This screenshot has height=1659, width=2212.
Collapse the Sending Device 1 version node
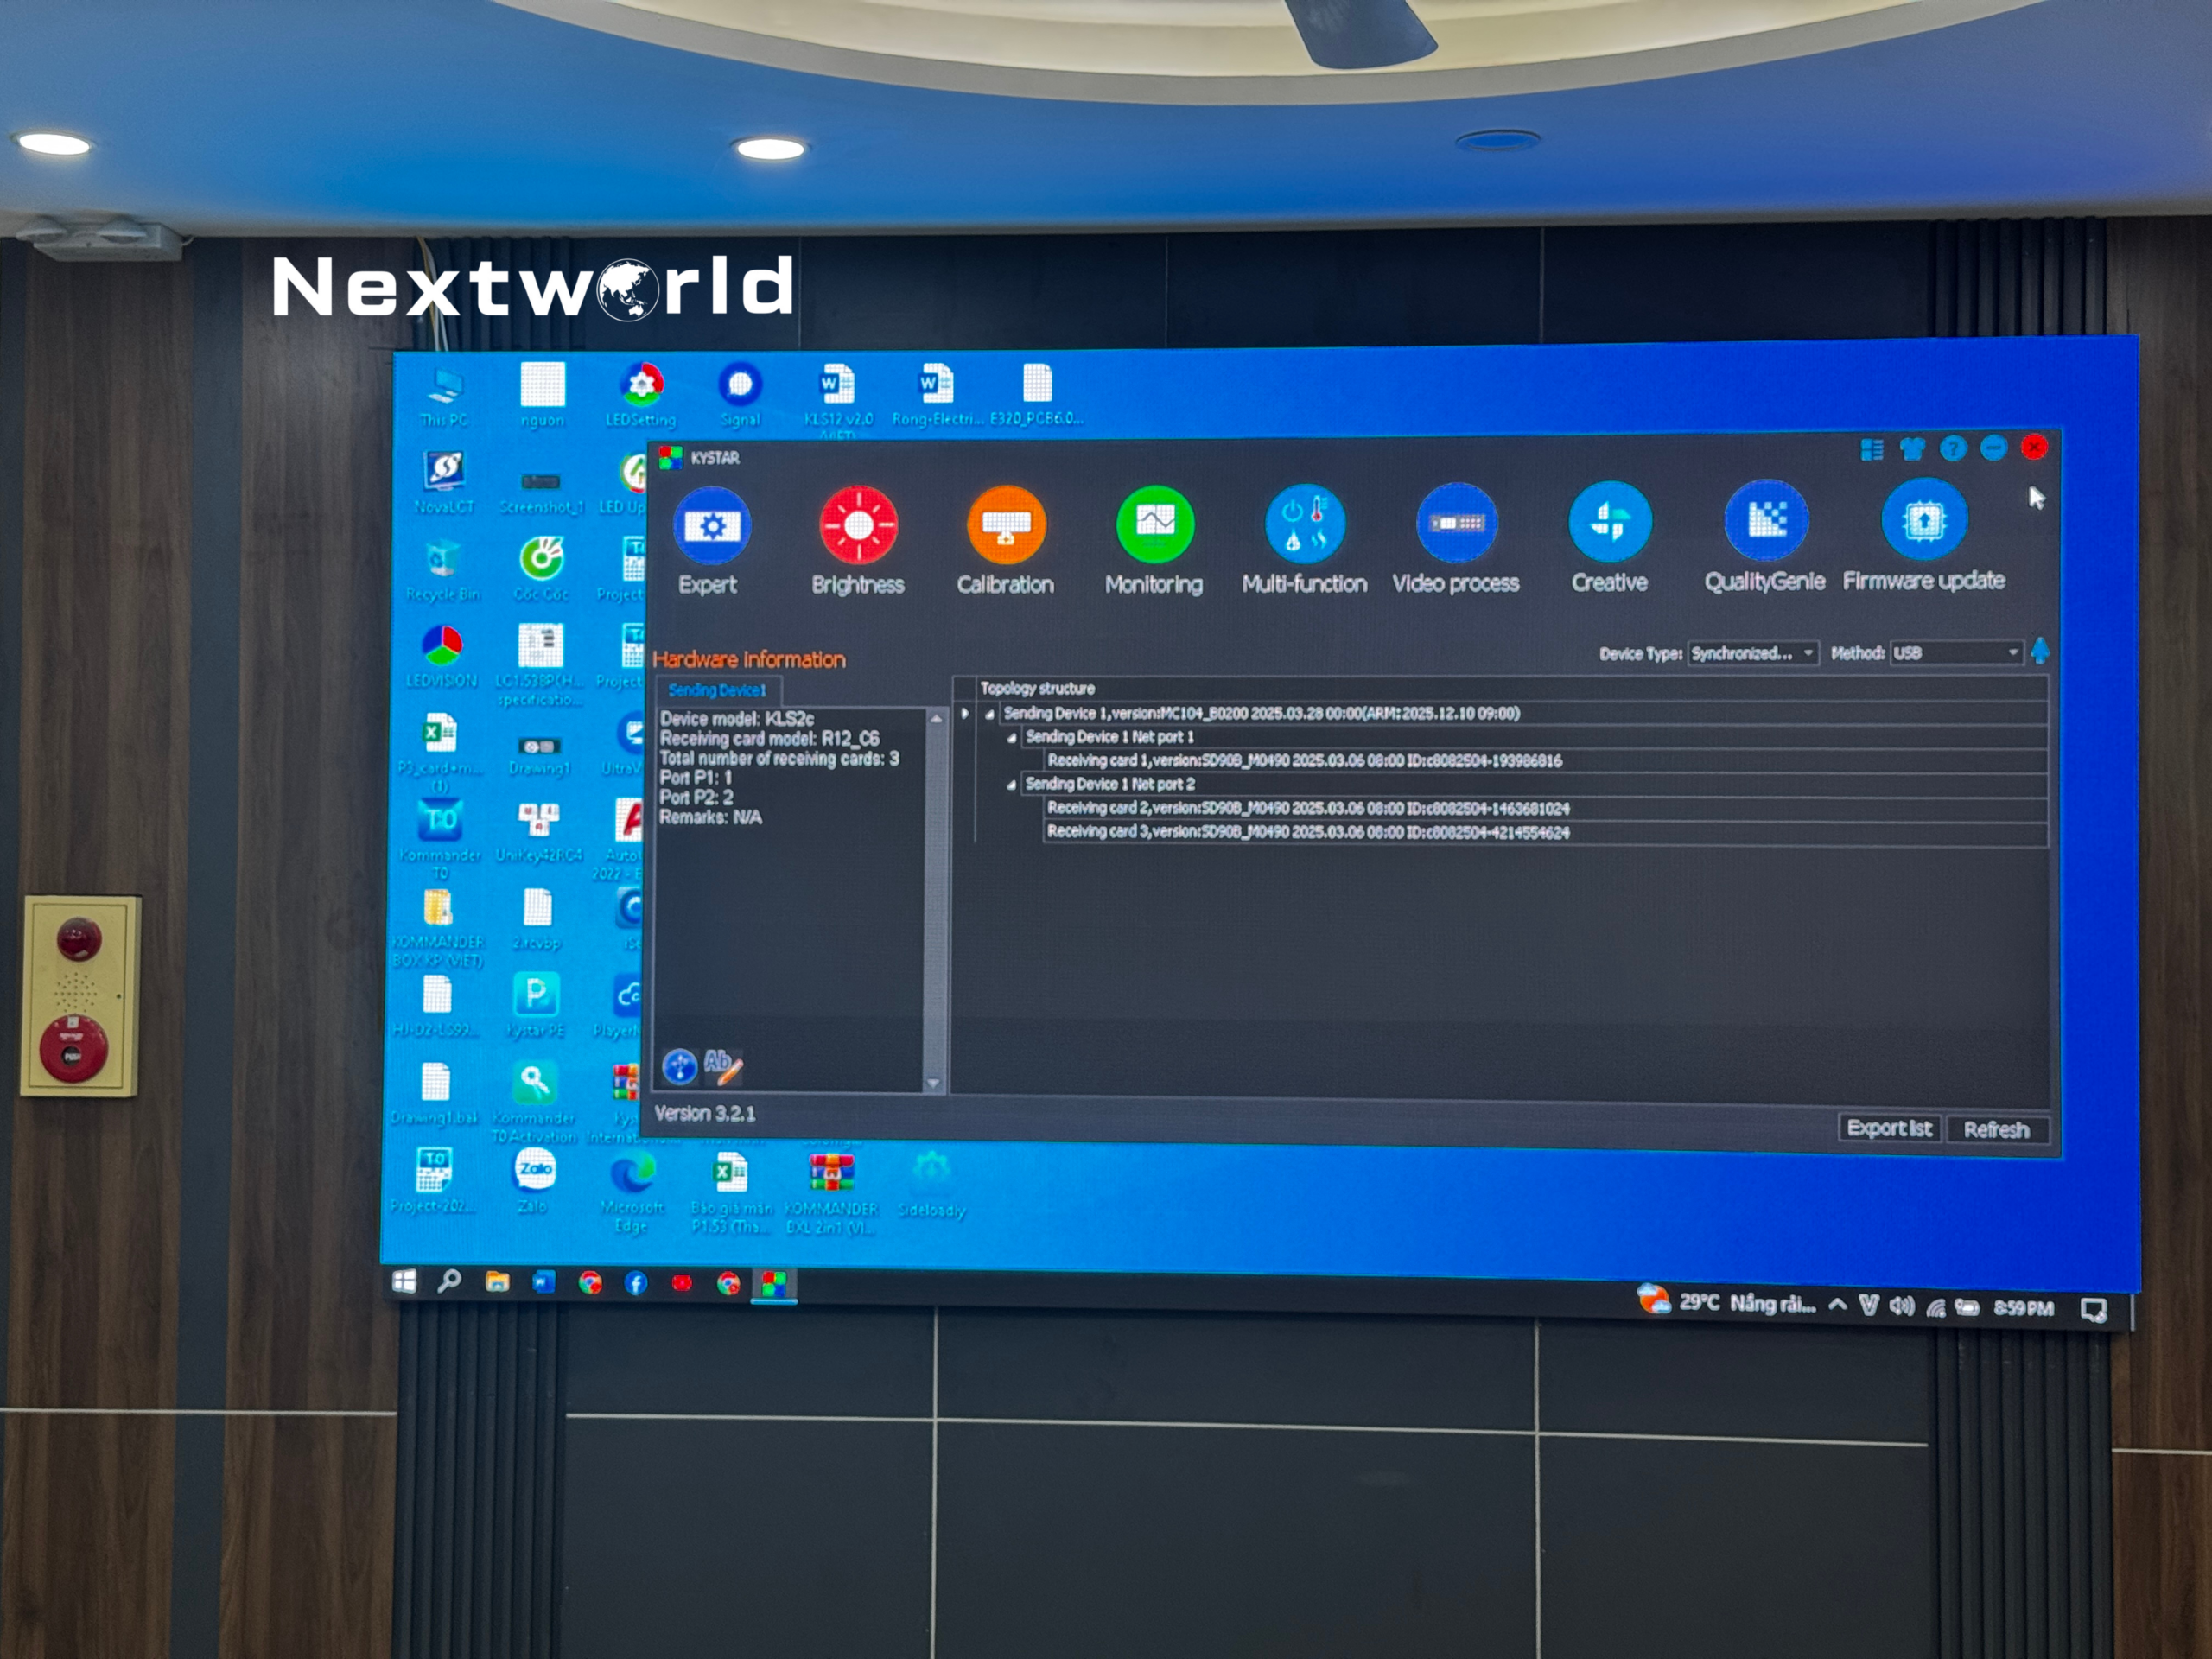click(x=990, y=714)
